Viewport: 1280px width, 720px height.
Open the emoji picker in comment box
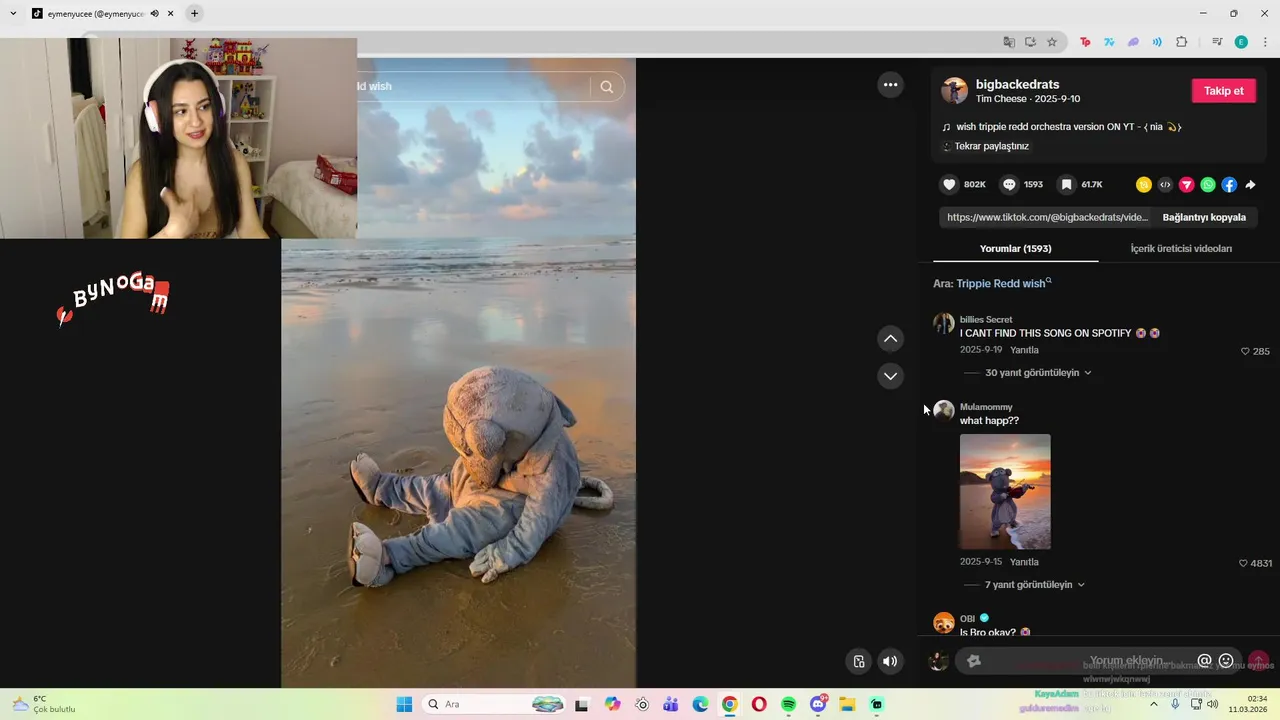pos(1226,661)
